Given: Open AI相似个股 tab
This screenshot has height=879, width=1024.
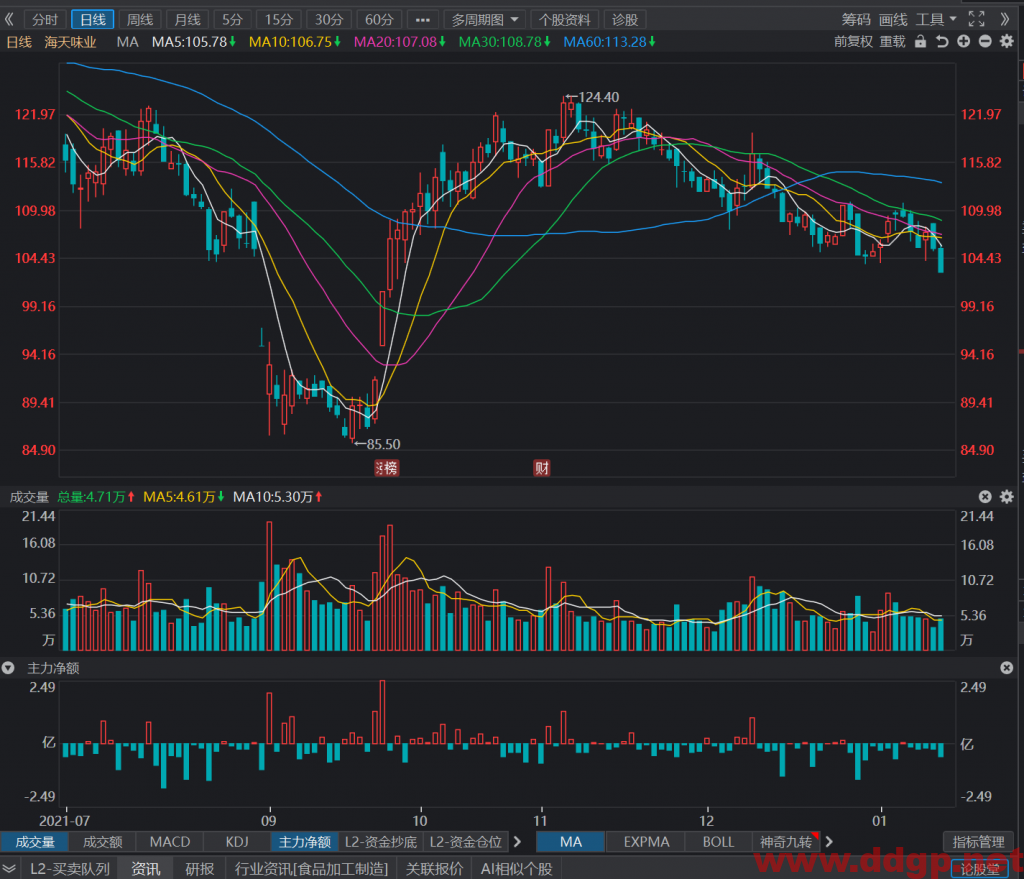Looking at the screenshot, I should [x=517, y=869].
